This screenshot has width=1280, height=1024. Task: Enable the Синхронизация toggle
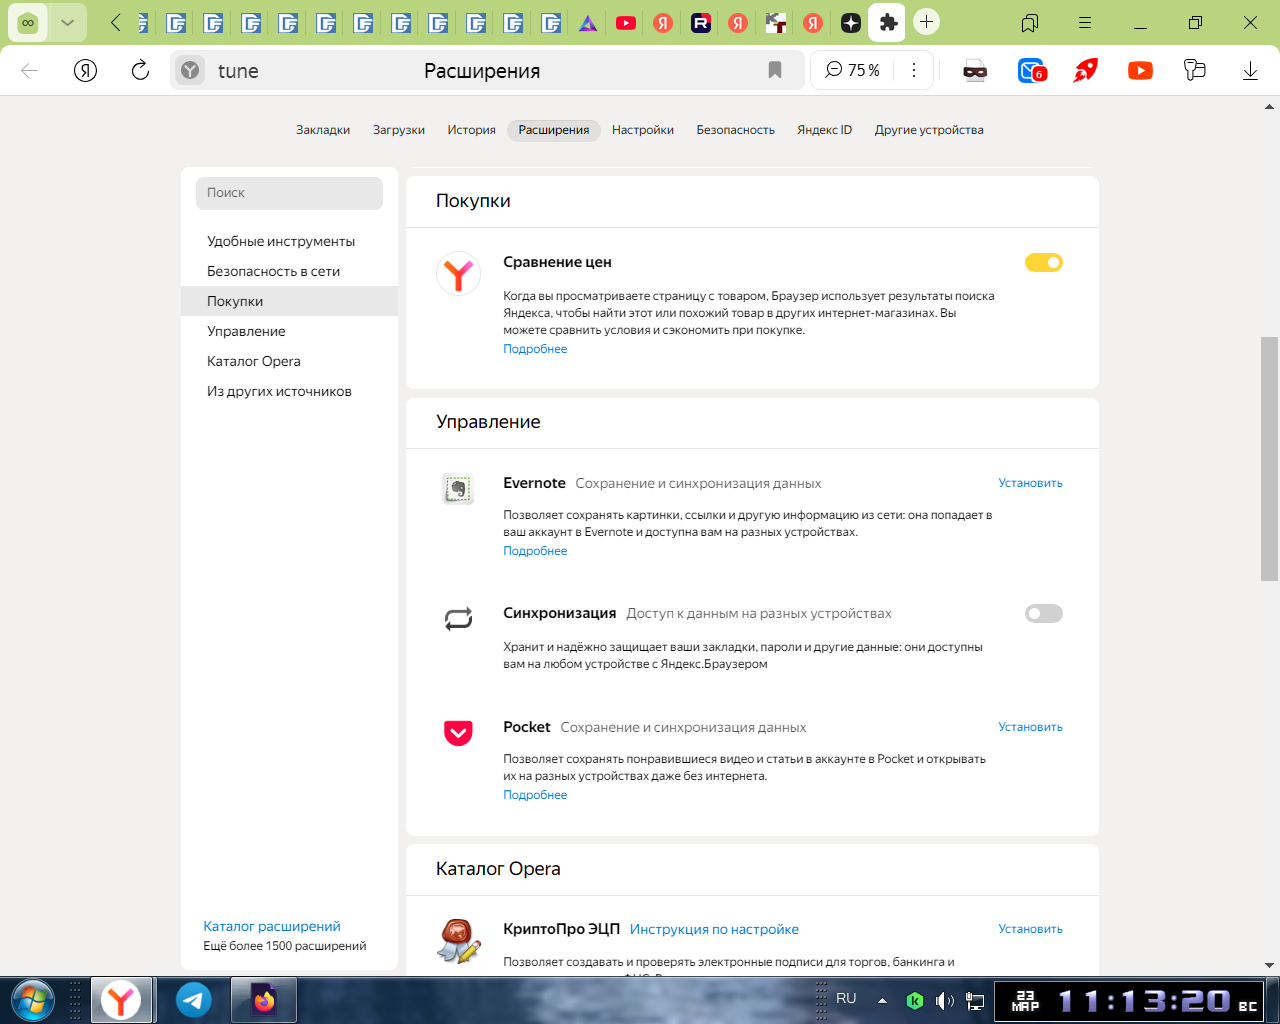[x=1043, y=614]
